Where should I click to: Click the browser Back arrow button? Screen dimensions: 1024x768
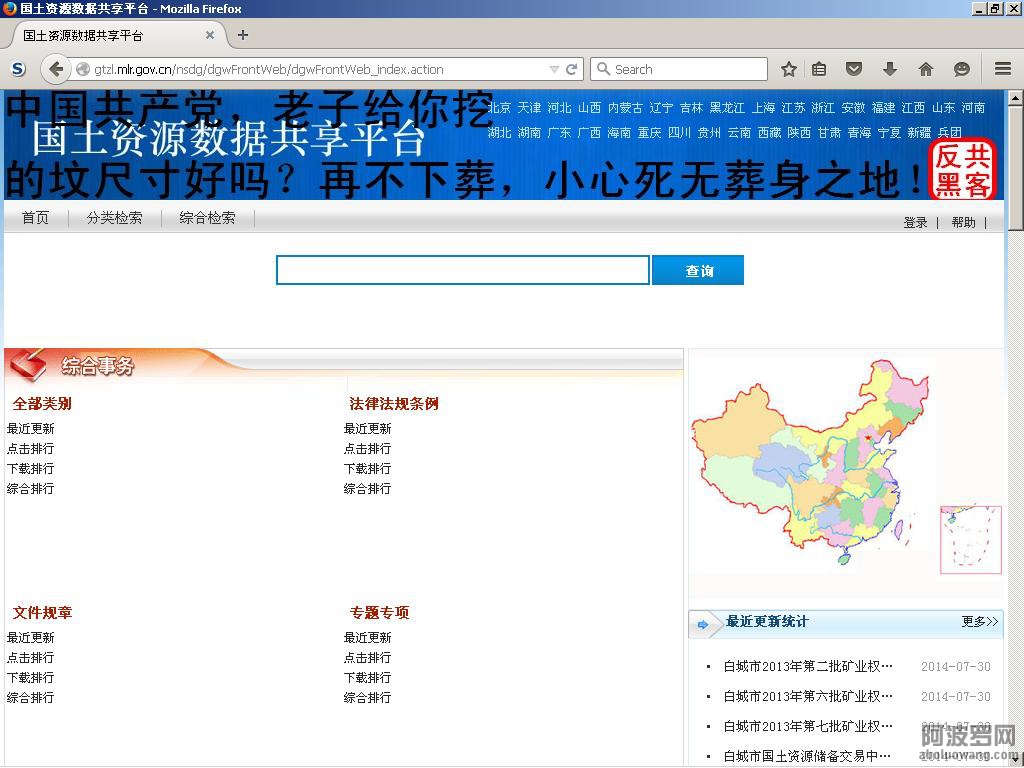click(x=56, y=69)
